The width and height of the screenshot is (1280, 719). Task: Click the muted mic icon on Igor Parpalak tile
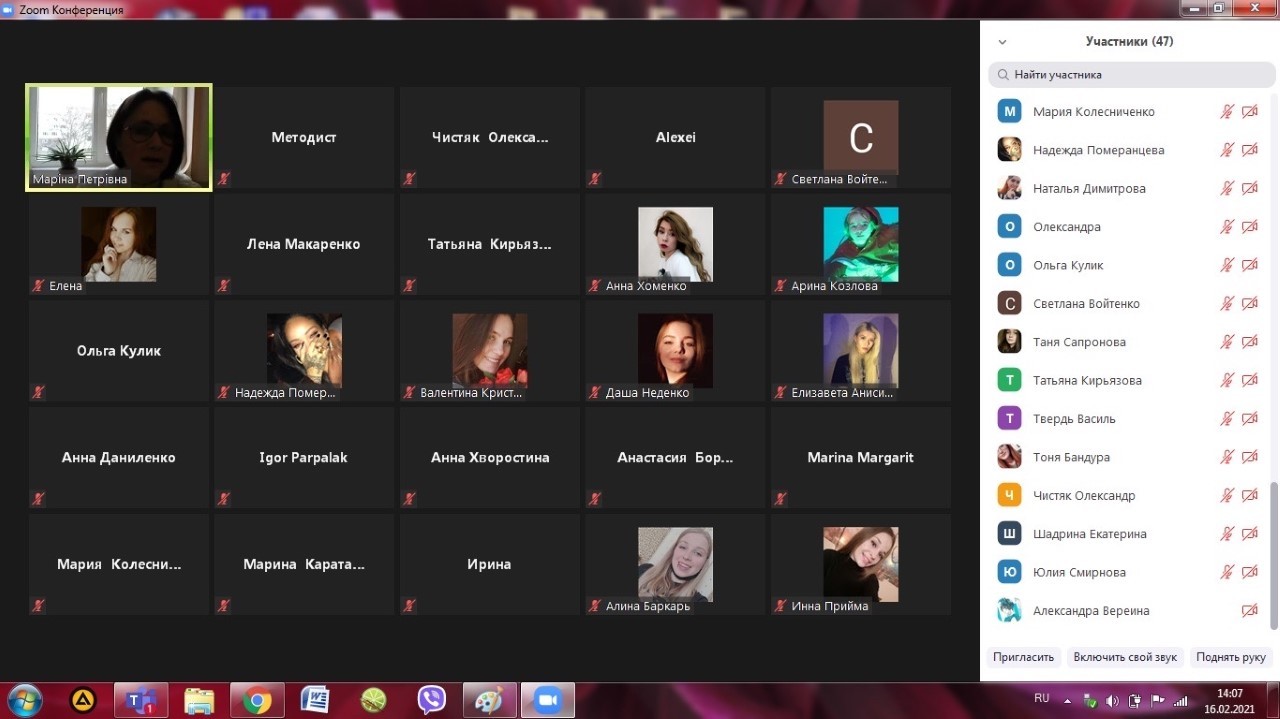(224, 499)
